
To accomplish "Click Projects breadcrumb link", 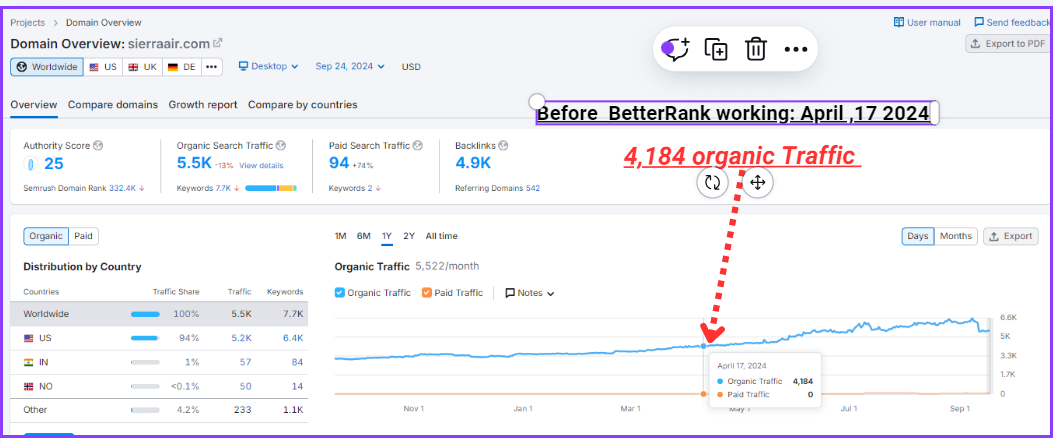I will pyautogui.click(x=28, y=22).
